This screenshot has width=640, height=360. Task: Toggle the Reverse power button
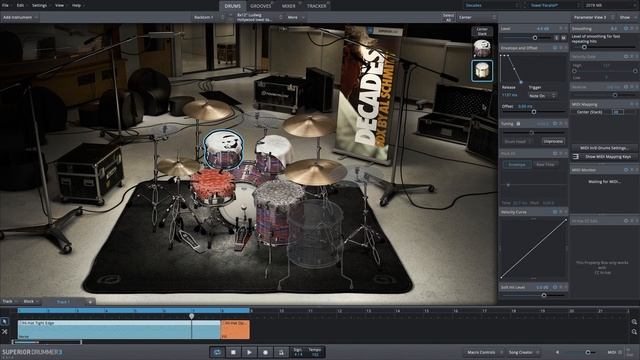(x=626, y=87)
